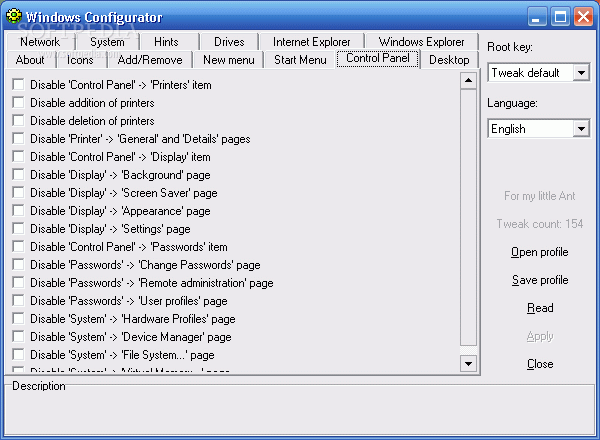Open the New menu tab
Image resolution: width=600 pixels, height=440 pixels.
(x=229, y=60)
